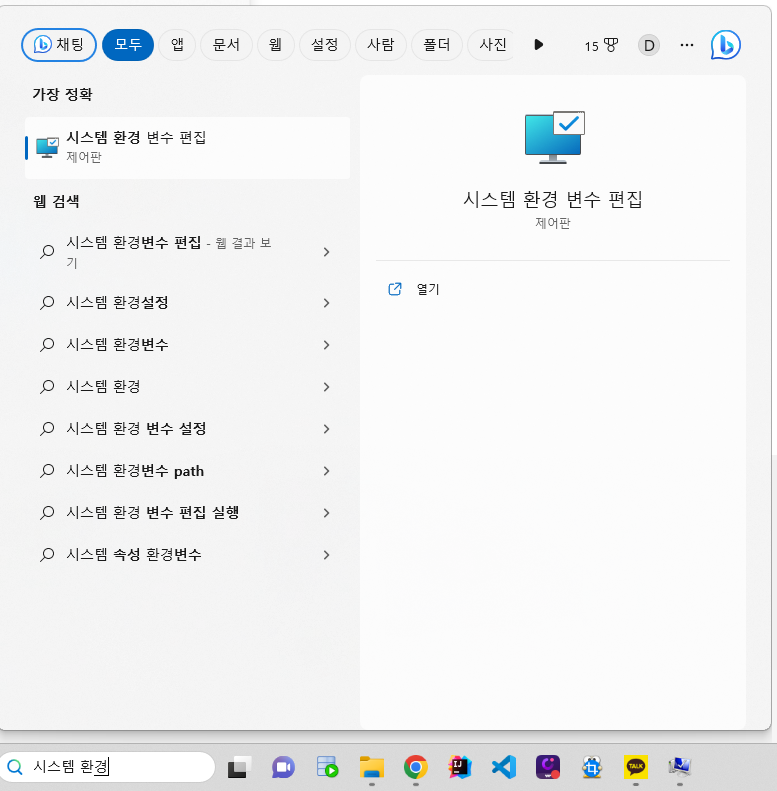This screenshot has height=791, width=777.
Task: Switch to the 사람 filter tab
Action: tap(380, 45)
